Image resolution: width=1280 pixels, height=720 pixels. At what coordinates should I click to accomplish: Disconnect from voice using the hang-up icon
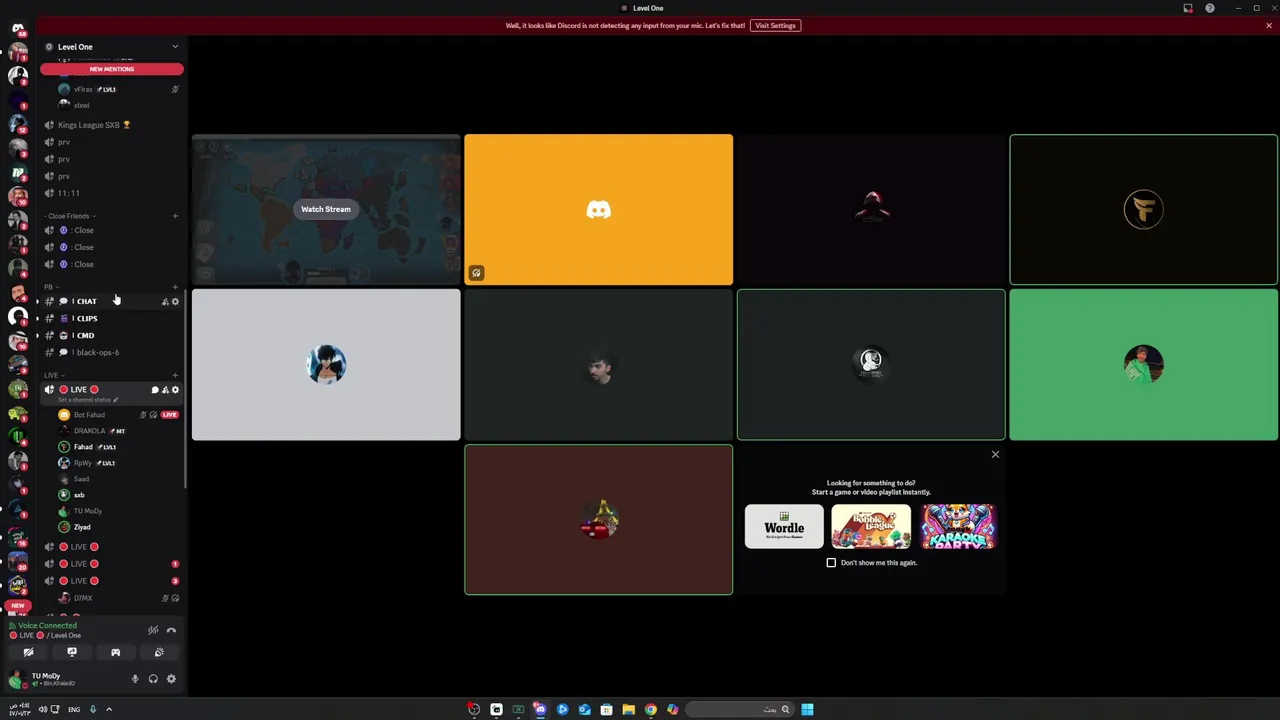coord(171,630)
